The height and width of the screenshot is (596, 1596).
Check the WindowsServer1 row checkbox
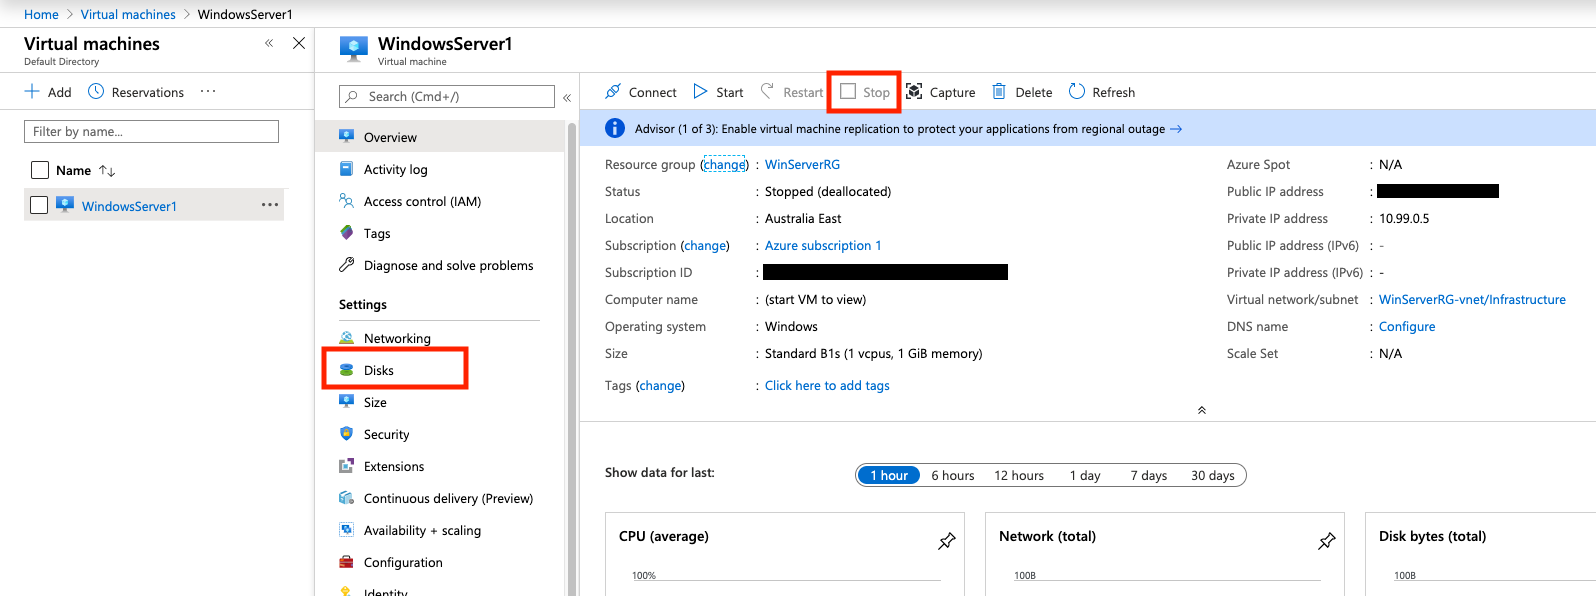coord(39,205)
